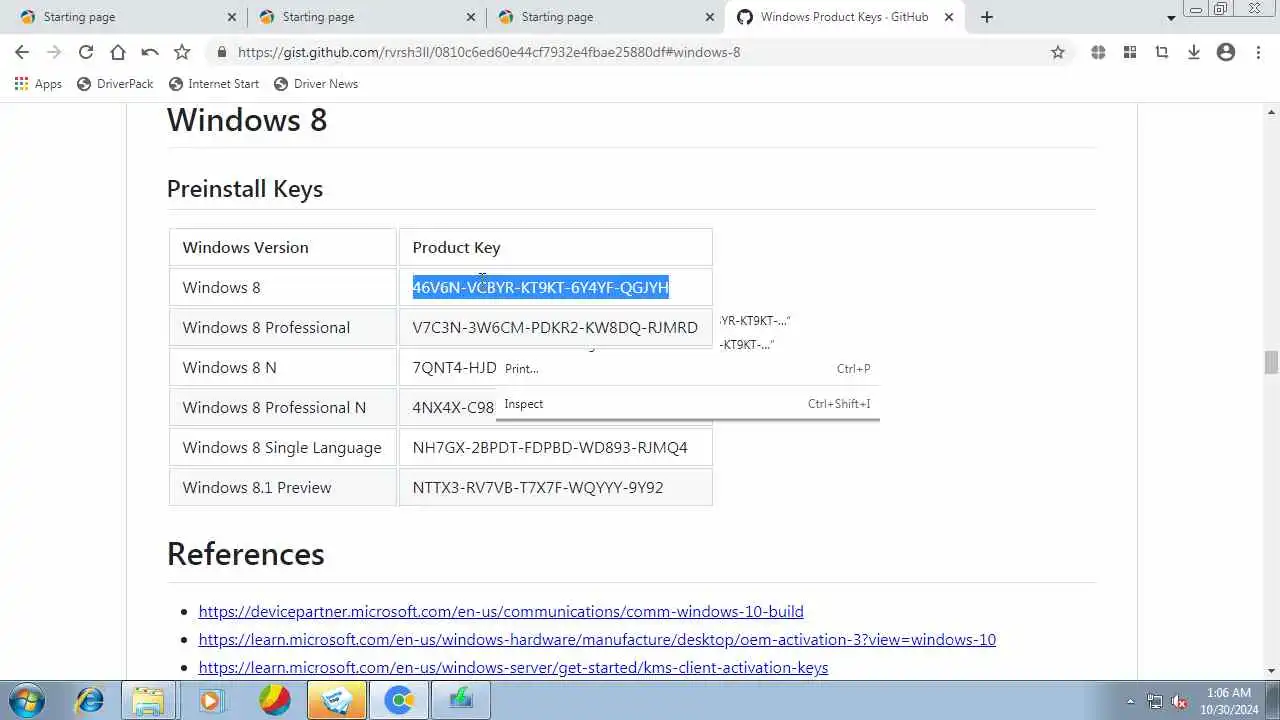1280x720 pixels.
Task: Click the forward navigation arrow
Action: click(54, 52)
